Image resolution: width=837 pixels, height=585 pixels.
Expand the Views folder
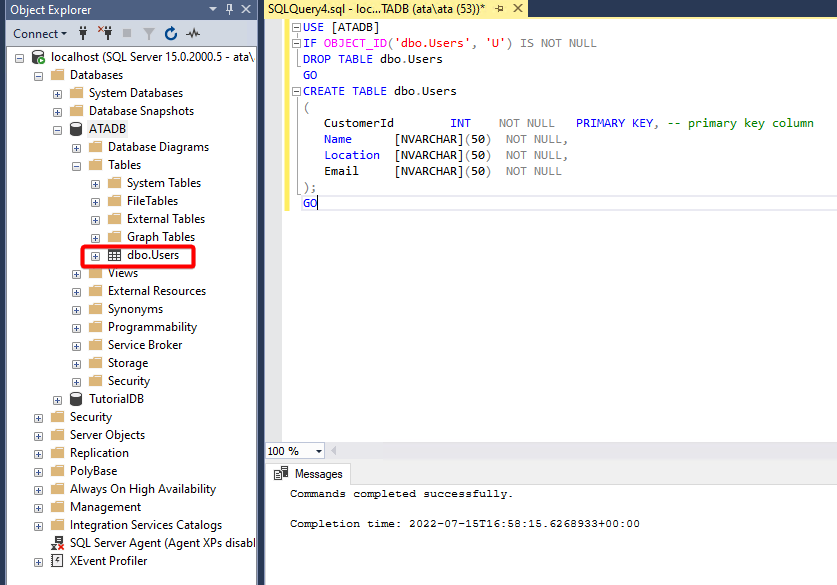76,274
